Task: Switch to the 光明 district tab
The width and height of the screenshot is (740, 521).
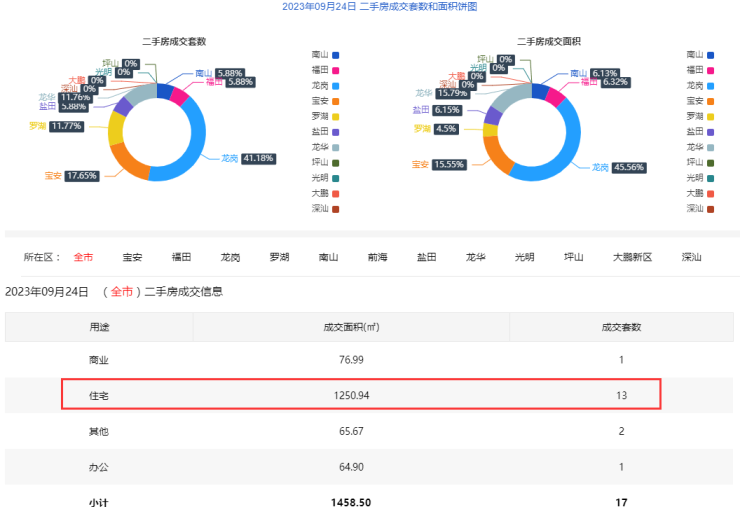Action: [524, 257]
